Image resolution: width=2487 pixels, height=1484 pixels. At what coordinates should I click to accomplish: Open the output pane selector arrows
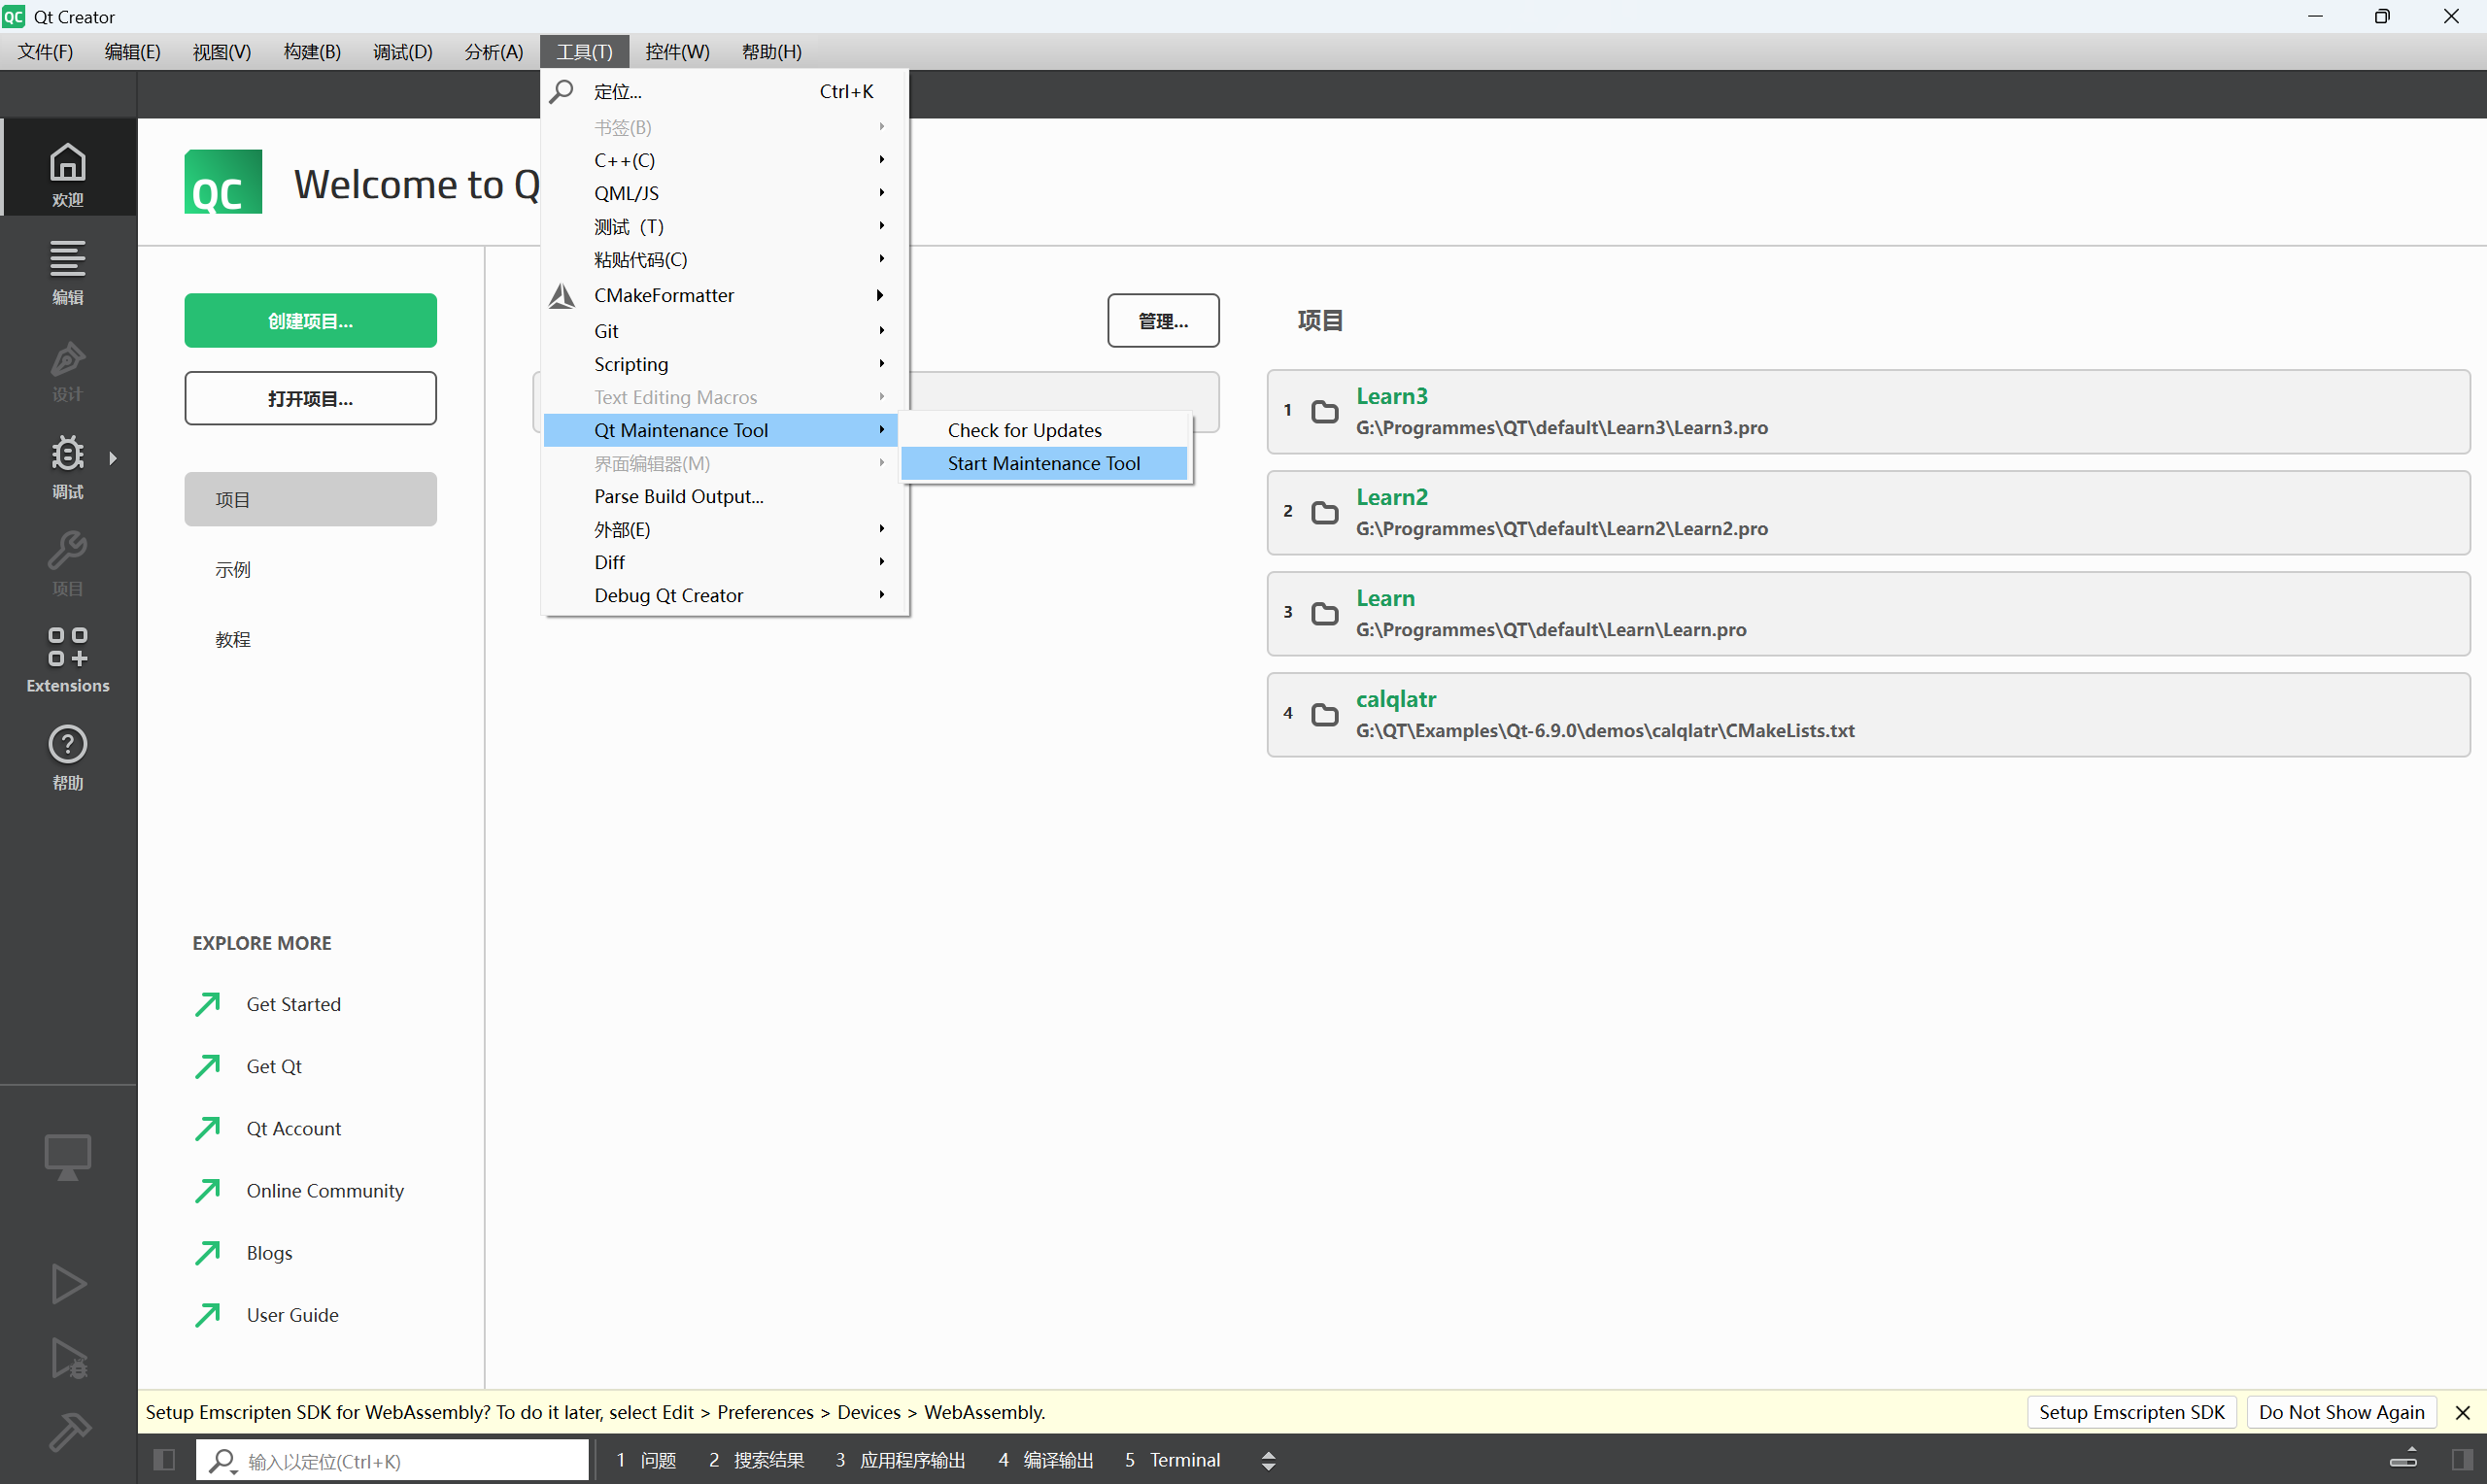(1269, 1460)
